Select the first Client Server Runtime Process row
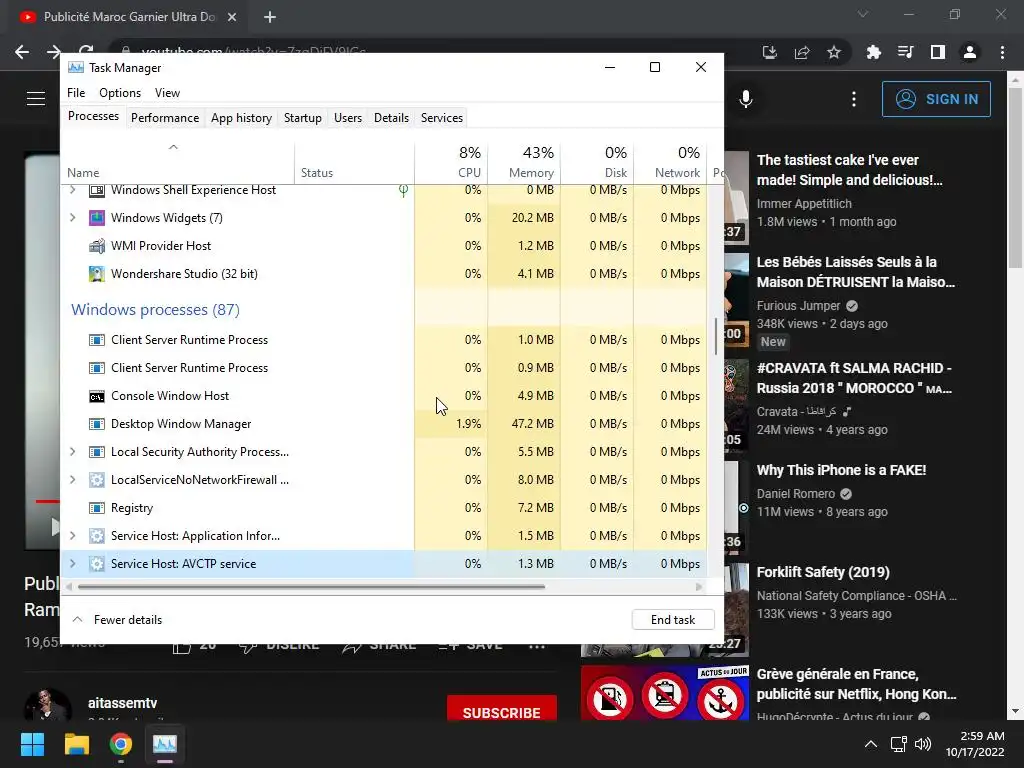 pyautogui.click(x=383, y=340)
